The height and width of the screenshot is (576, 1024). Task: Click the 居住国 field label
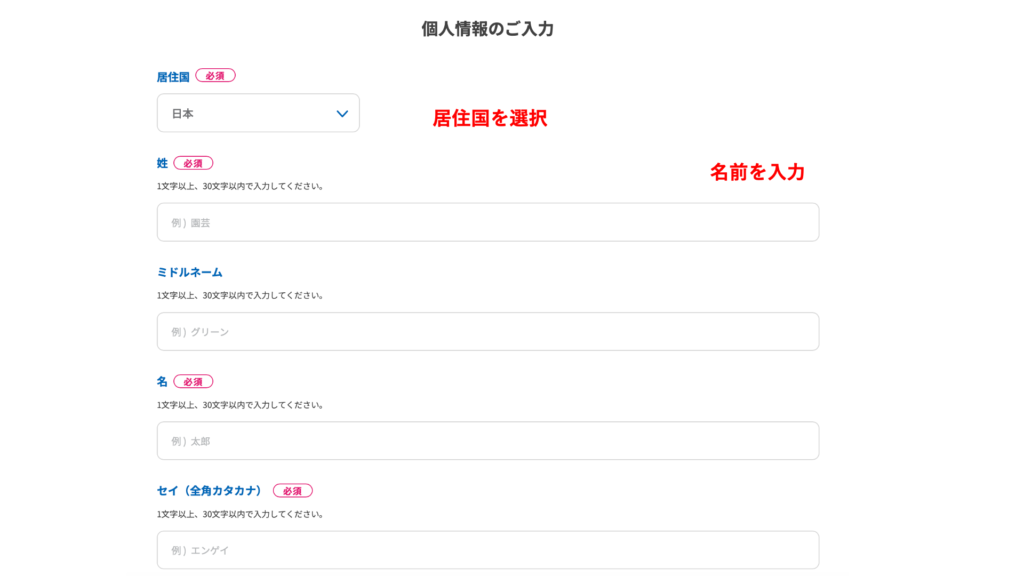tap(173, 76)
